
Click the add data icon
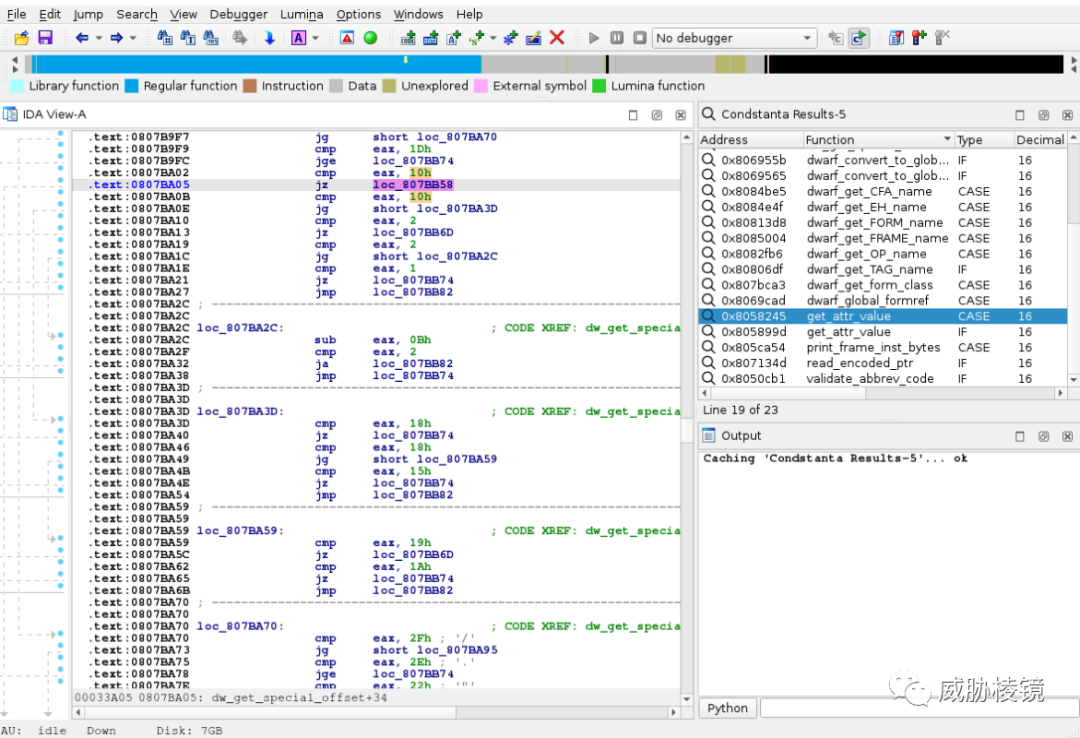pos(430,38)
